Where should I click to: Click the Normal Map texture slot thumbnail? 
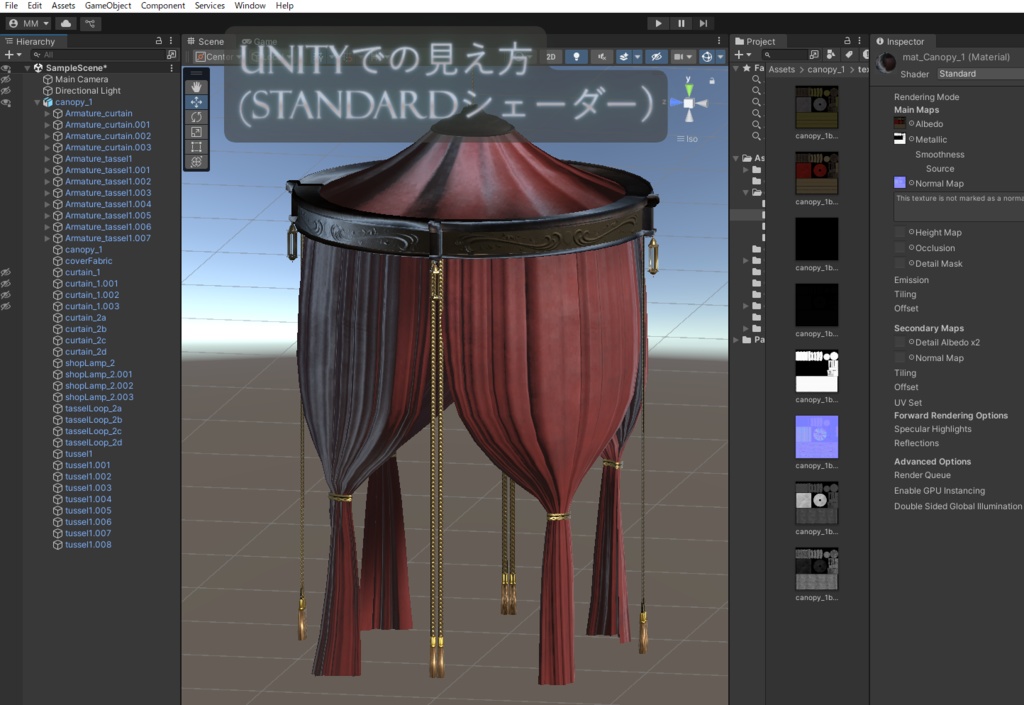[x=899, y=183]
